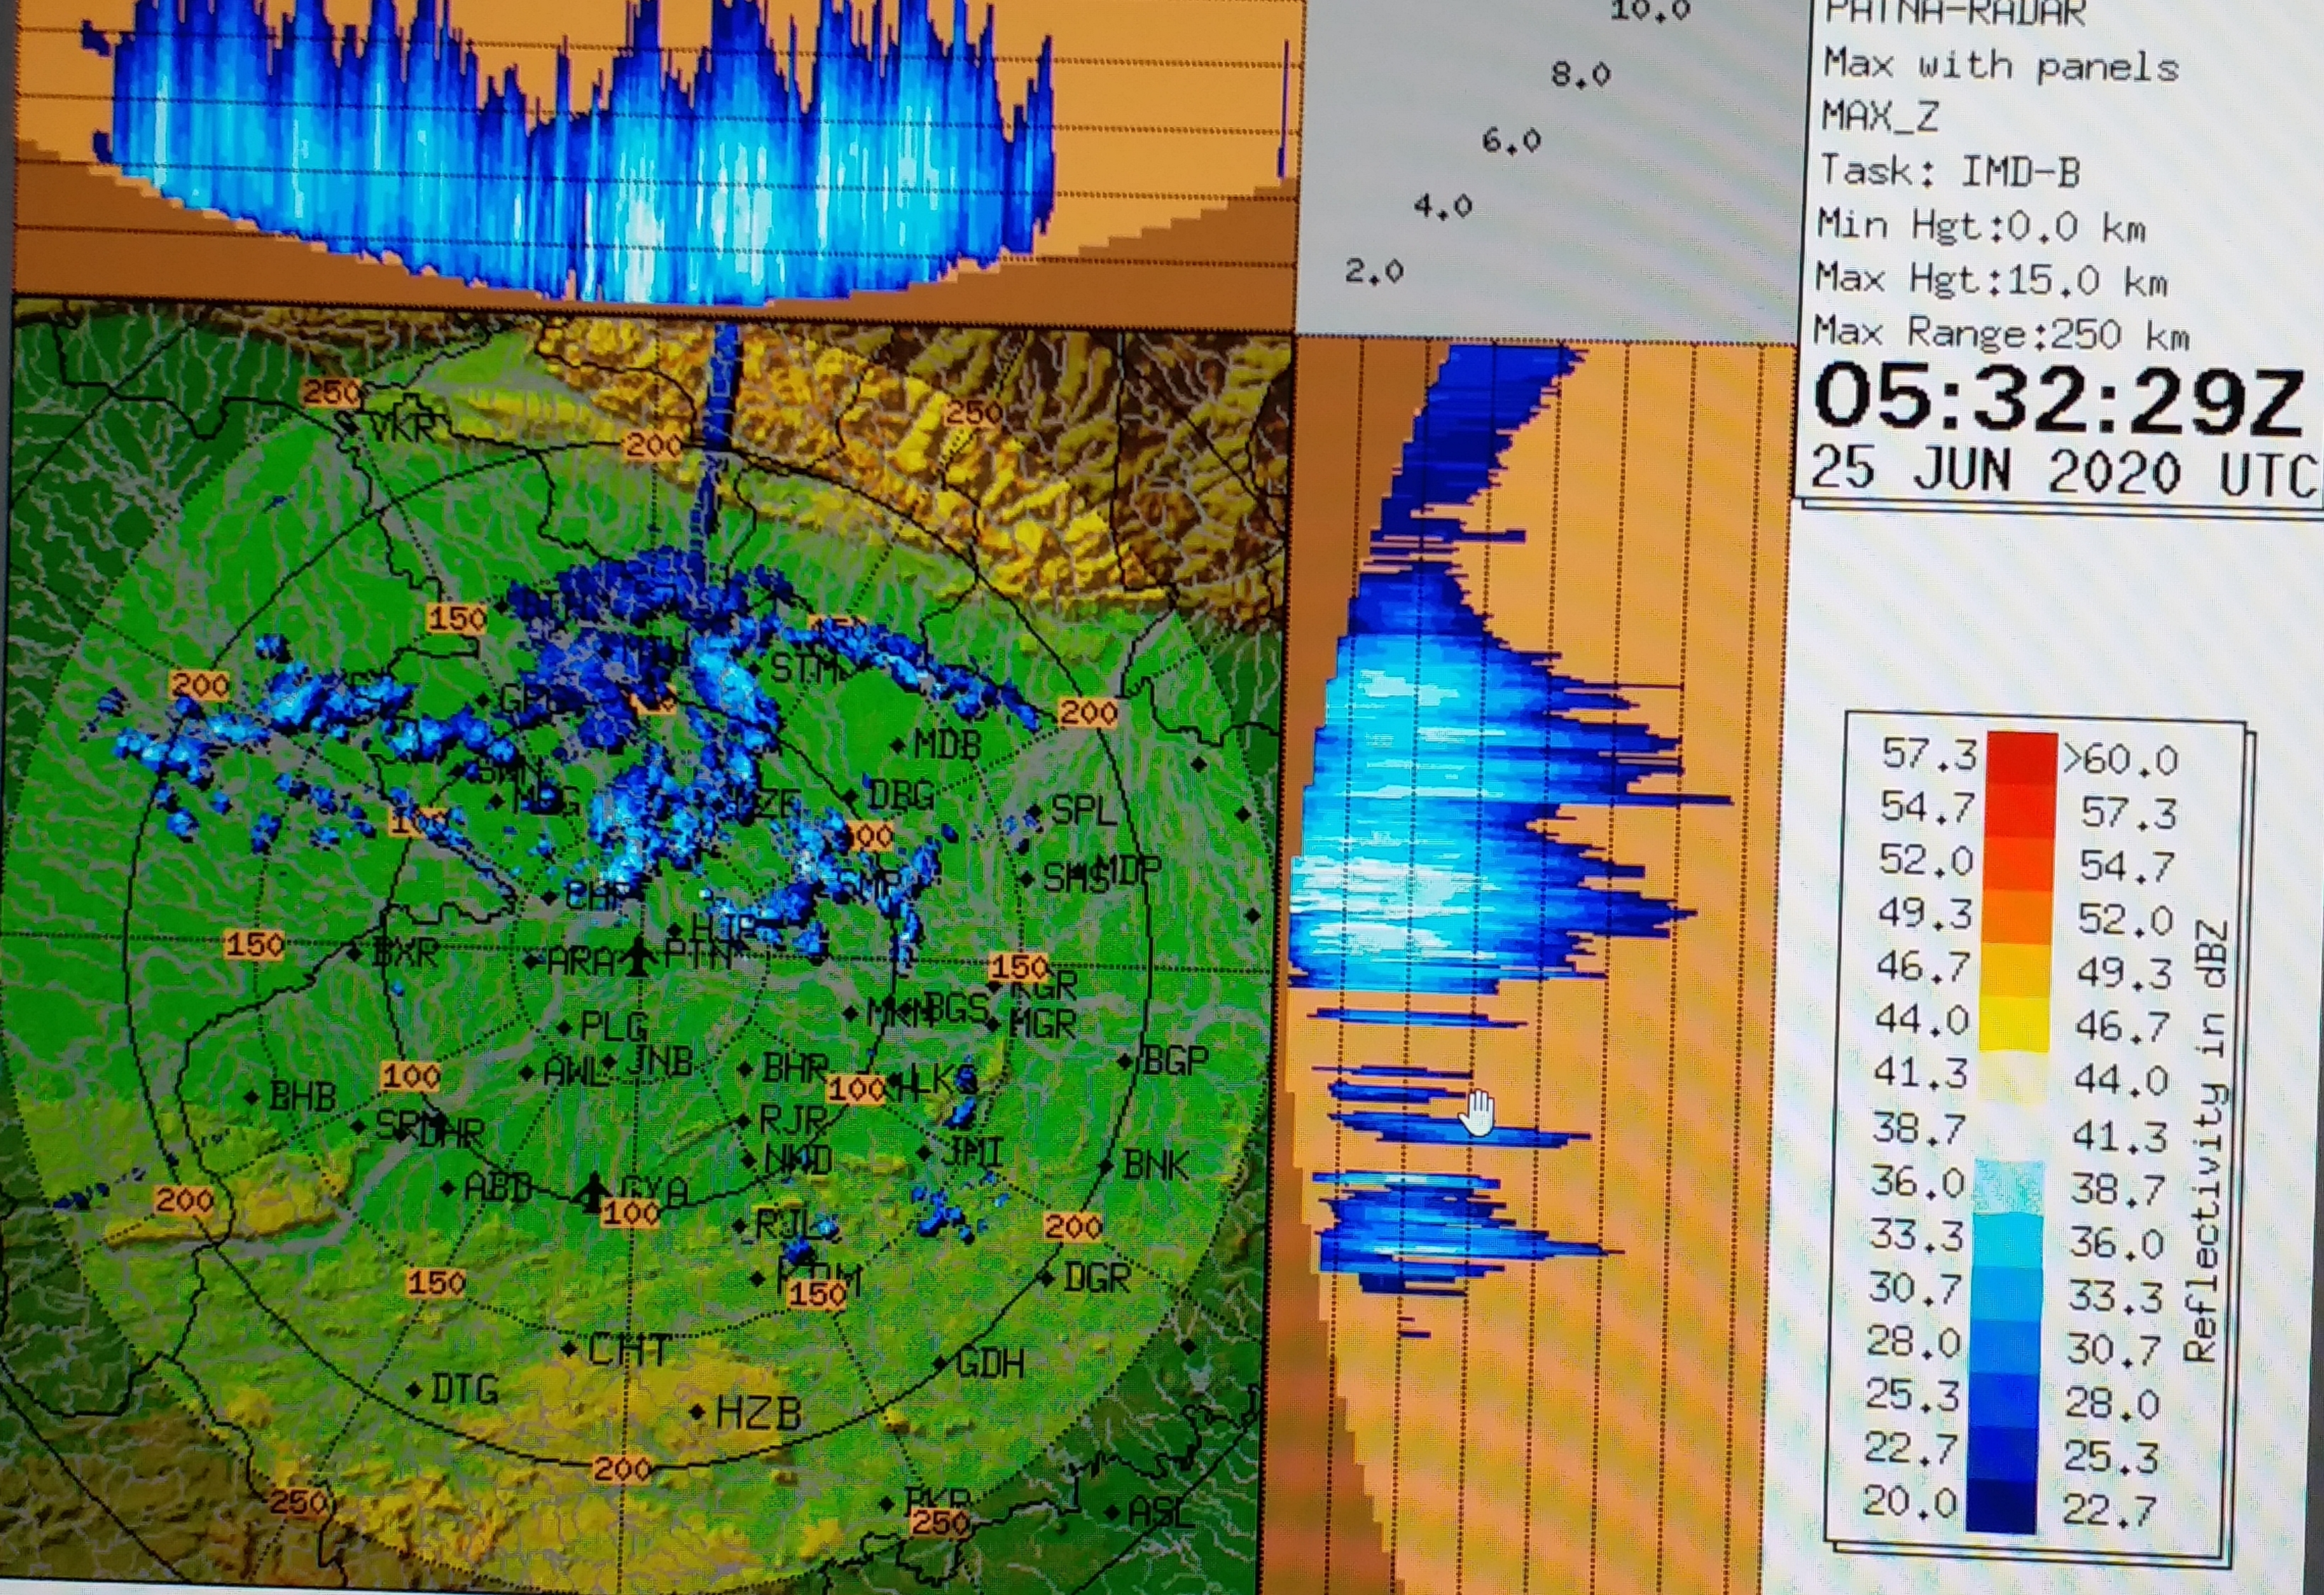
Task: Click the PLG station label
Action: coord(614,1026)
